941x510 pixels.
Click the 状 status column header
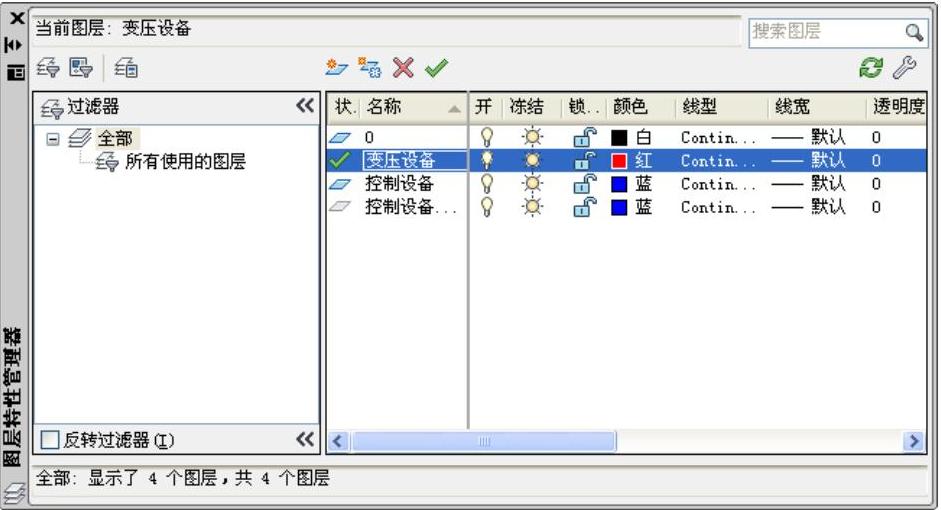[344, 107]
